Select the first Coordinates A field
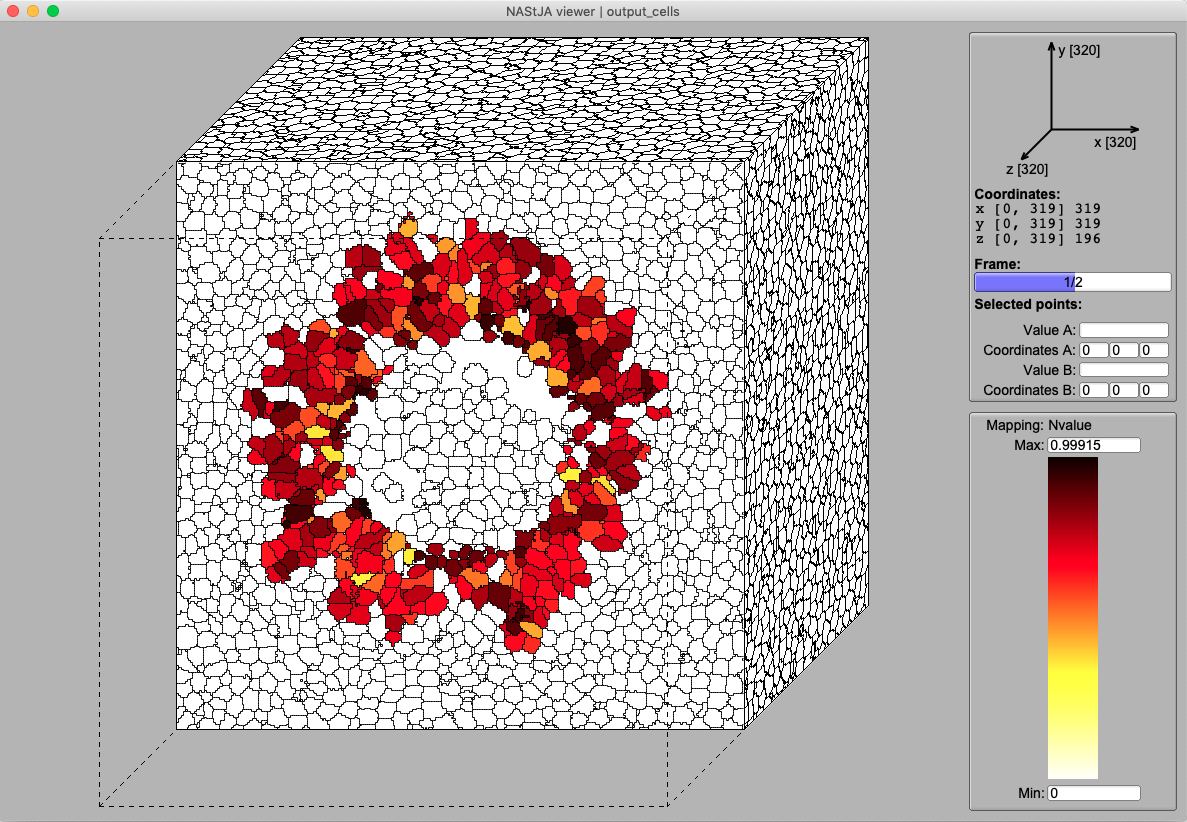 click(1094, 350)
